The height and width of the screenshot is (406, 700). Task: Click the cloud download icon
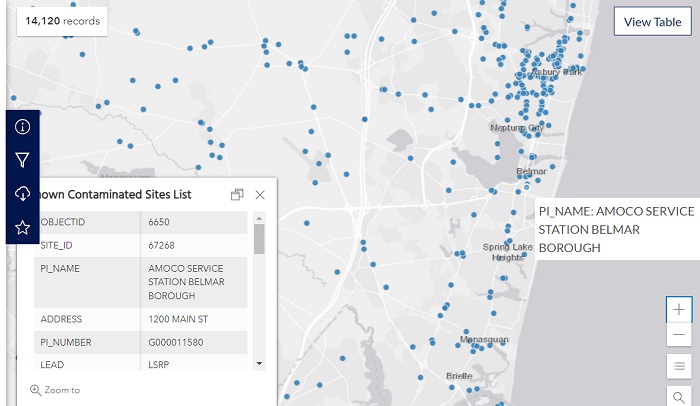tap(22, 193)
